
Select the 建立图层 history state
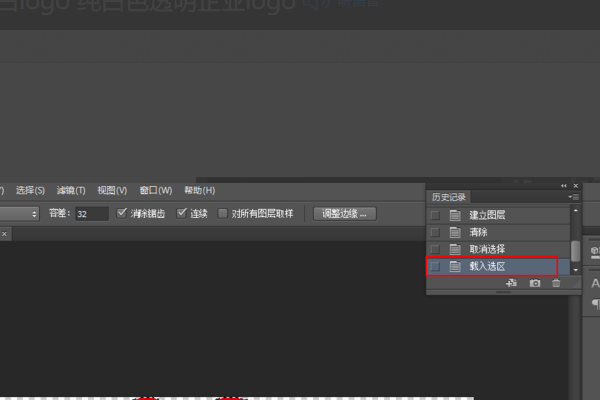[x=499, y=215]
